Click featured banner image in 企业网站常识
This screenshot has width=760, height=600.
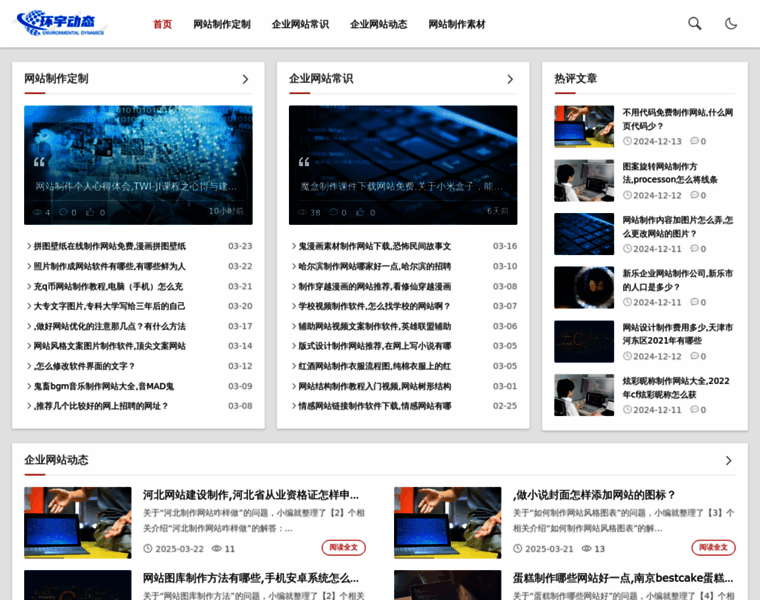coord(403,165)
